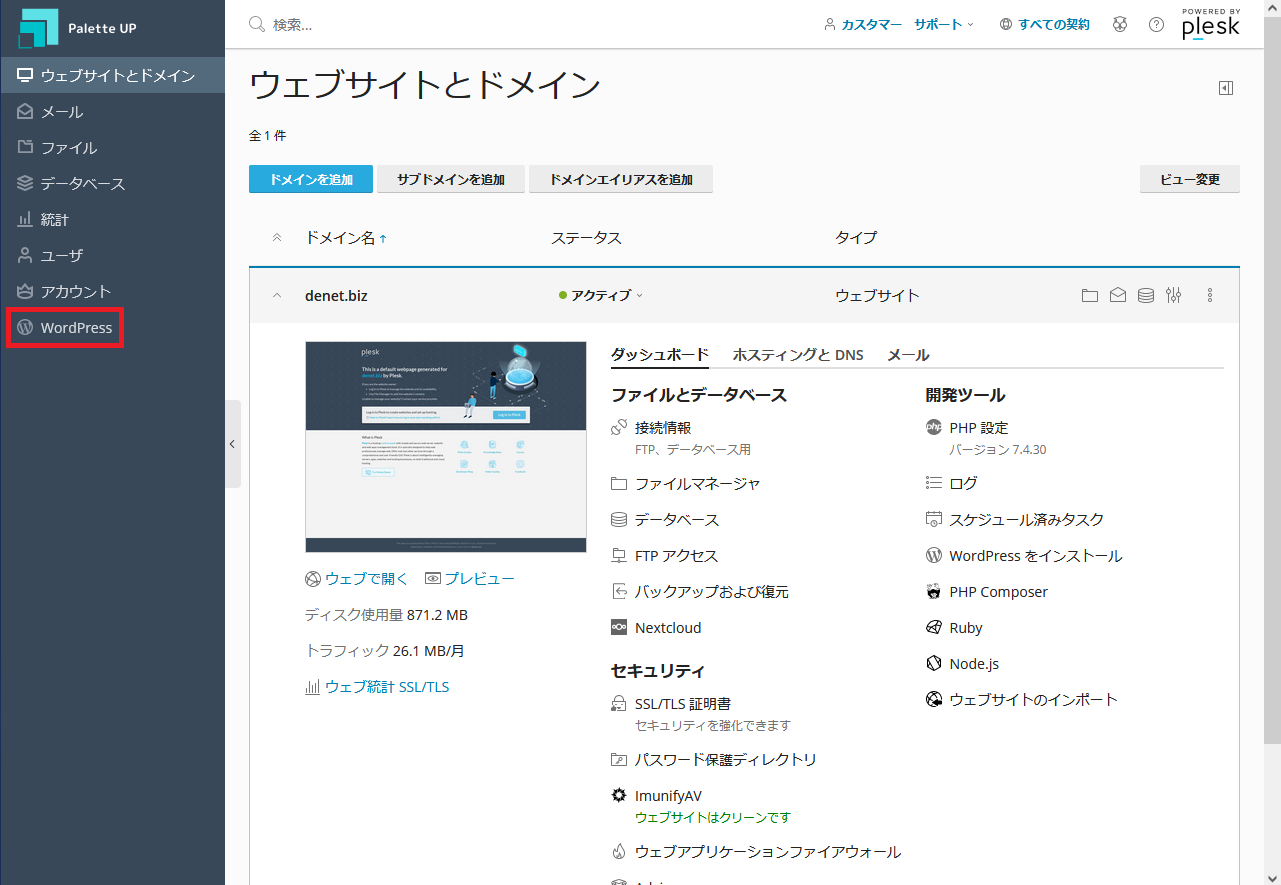
Task: Click the ファイルマネージャ folder icon
Action: [619, 484]
